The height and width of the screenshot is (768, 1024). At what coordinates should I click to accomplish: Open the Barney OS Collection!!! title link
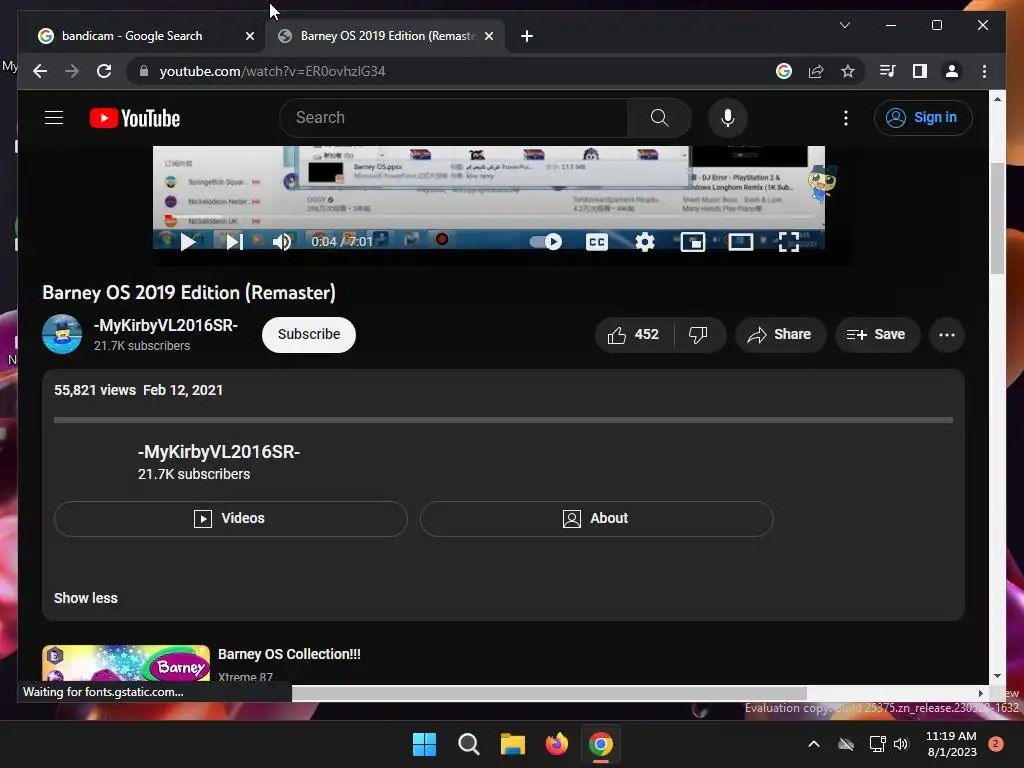point(289,654)
